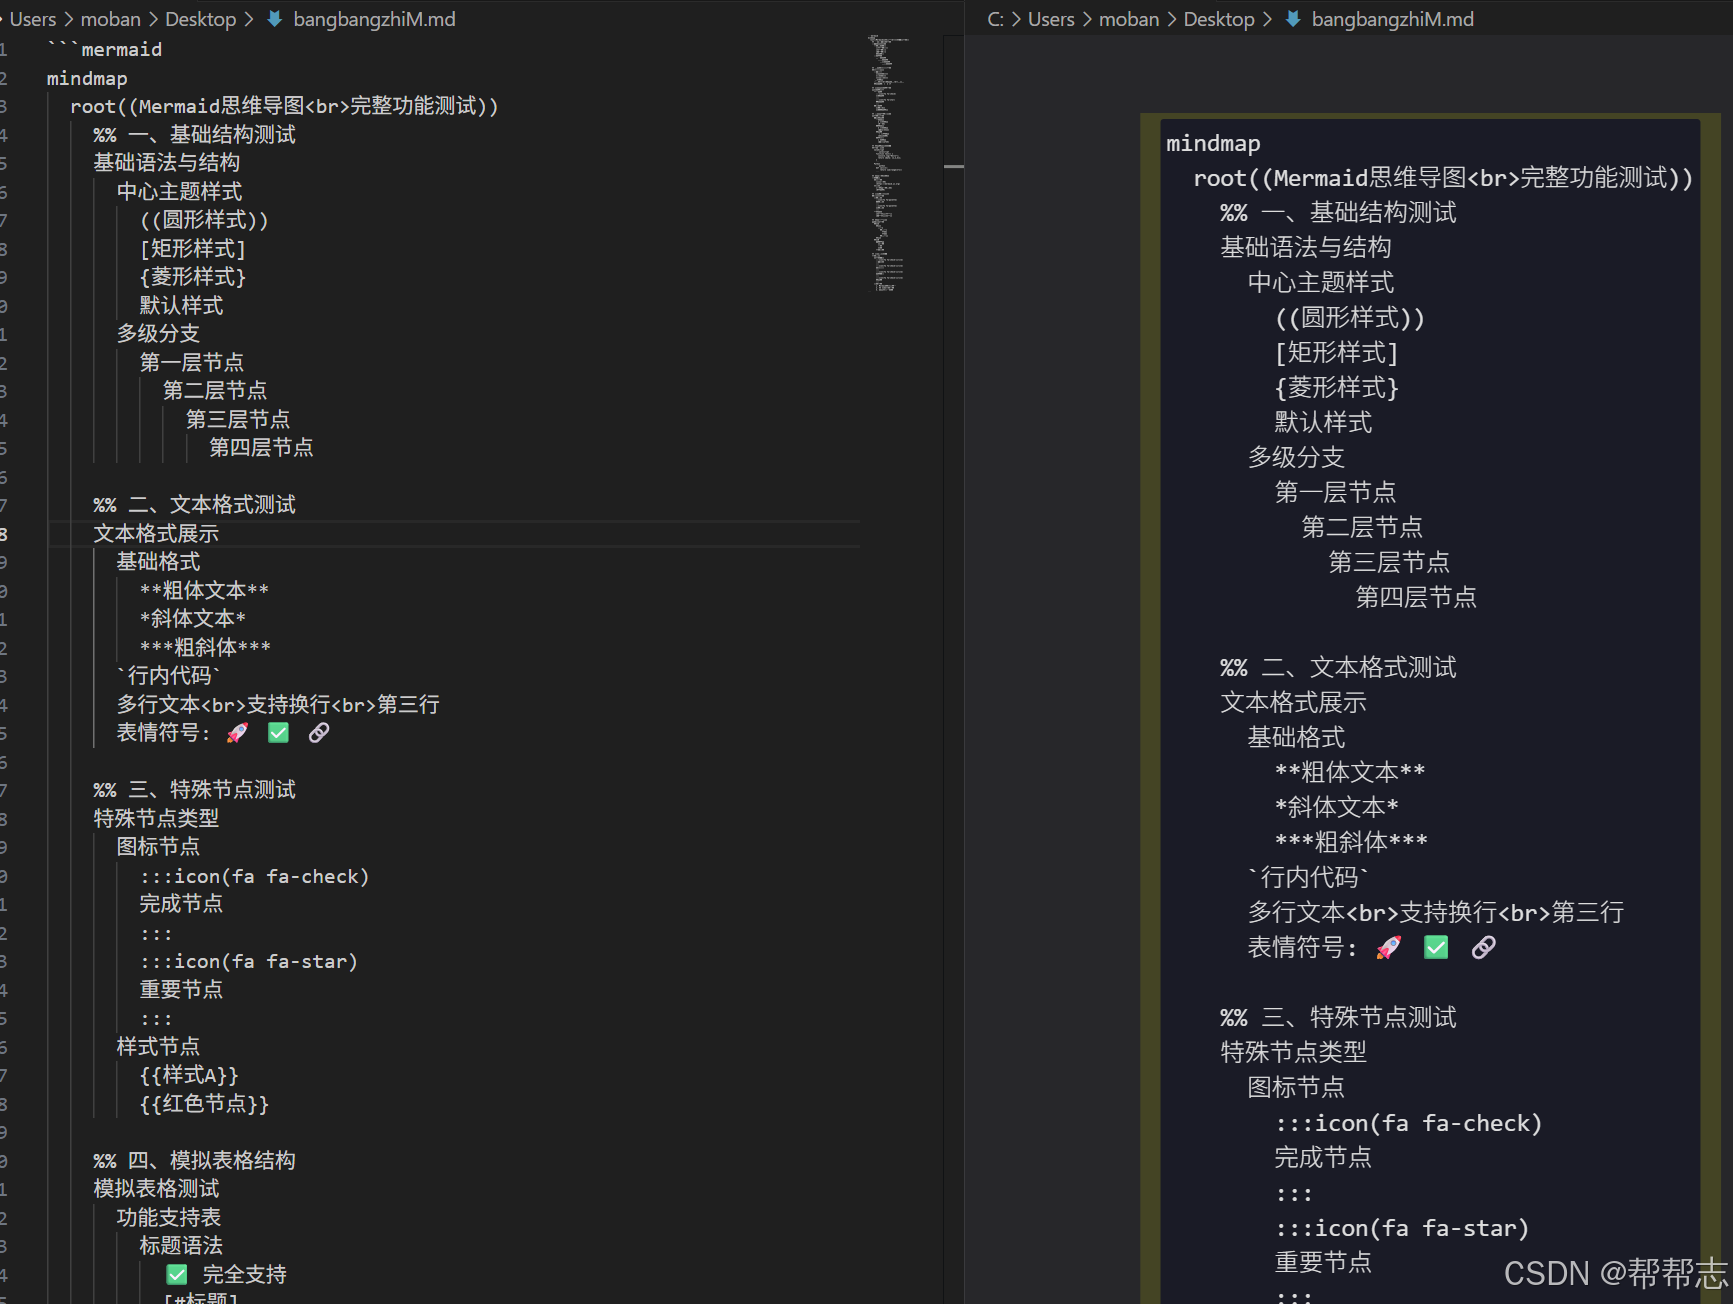Viewport: 1733px width, 1304px height.
Task: Click '[矩形样式]' in the editor
Action: click(x=192, y=248)
